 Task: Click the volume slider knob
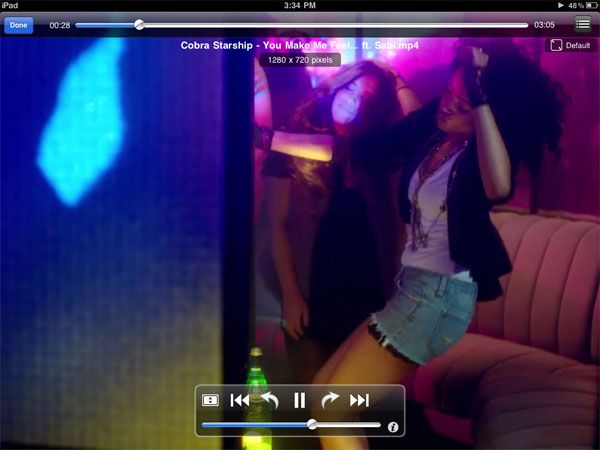[x=312, y=424]
